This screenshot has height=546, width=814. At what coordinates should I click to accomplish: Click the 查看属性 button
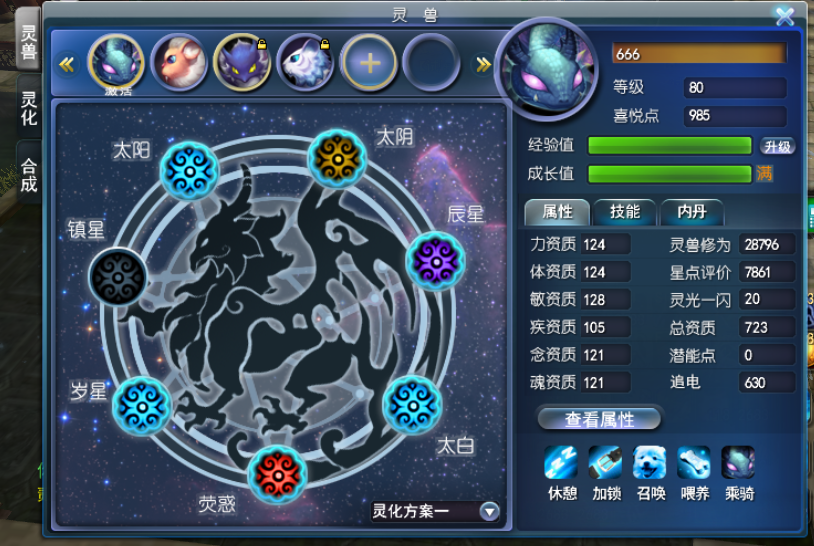600,419
